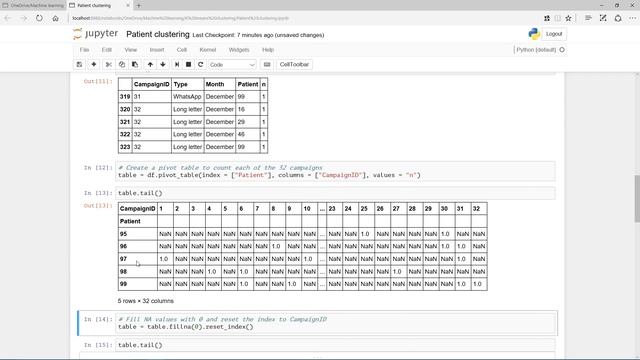Click the Python [default] kernel name
Viewport: 640px width, 360px height.
[536, 50]
